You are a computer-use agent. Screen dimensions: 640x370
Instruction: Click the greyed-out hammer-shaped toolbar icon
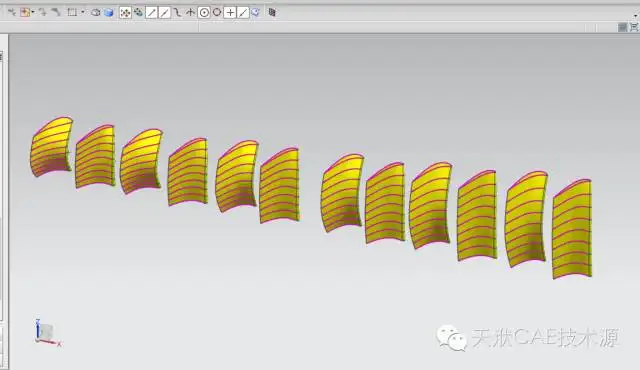tap(56, 13)
